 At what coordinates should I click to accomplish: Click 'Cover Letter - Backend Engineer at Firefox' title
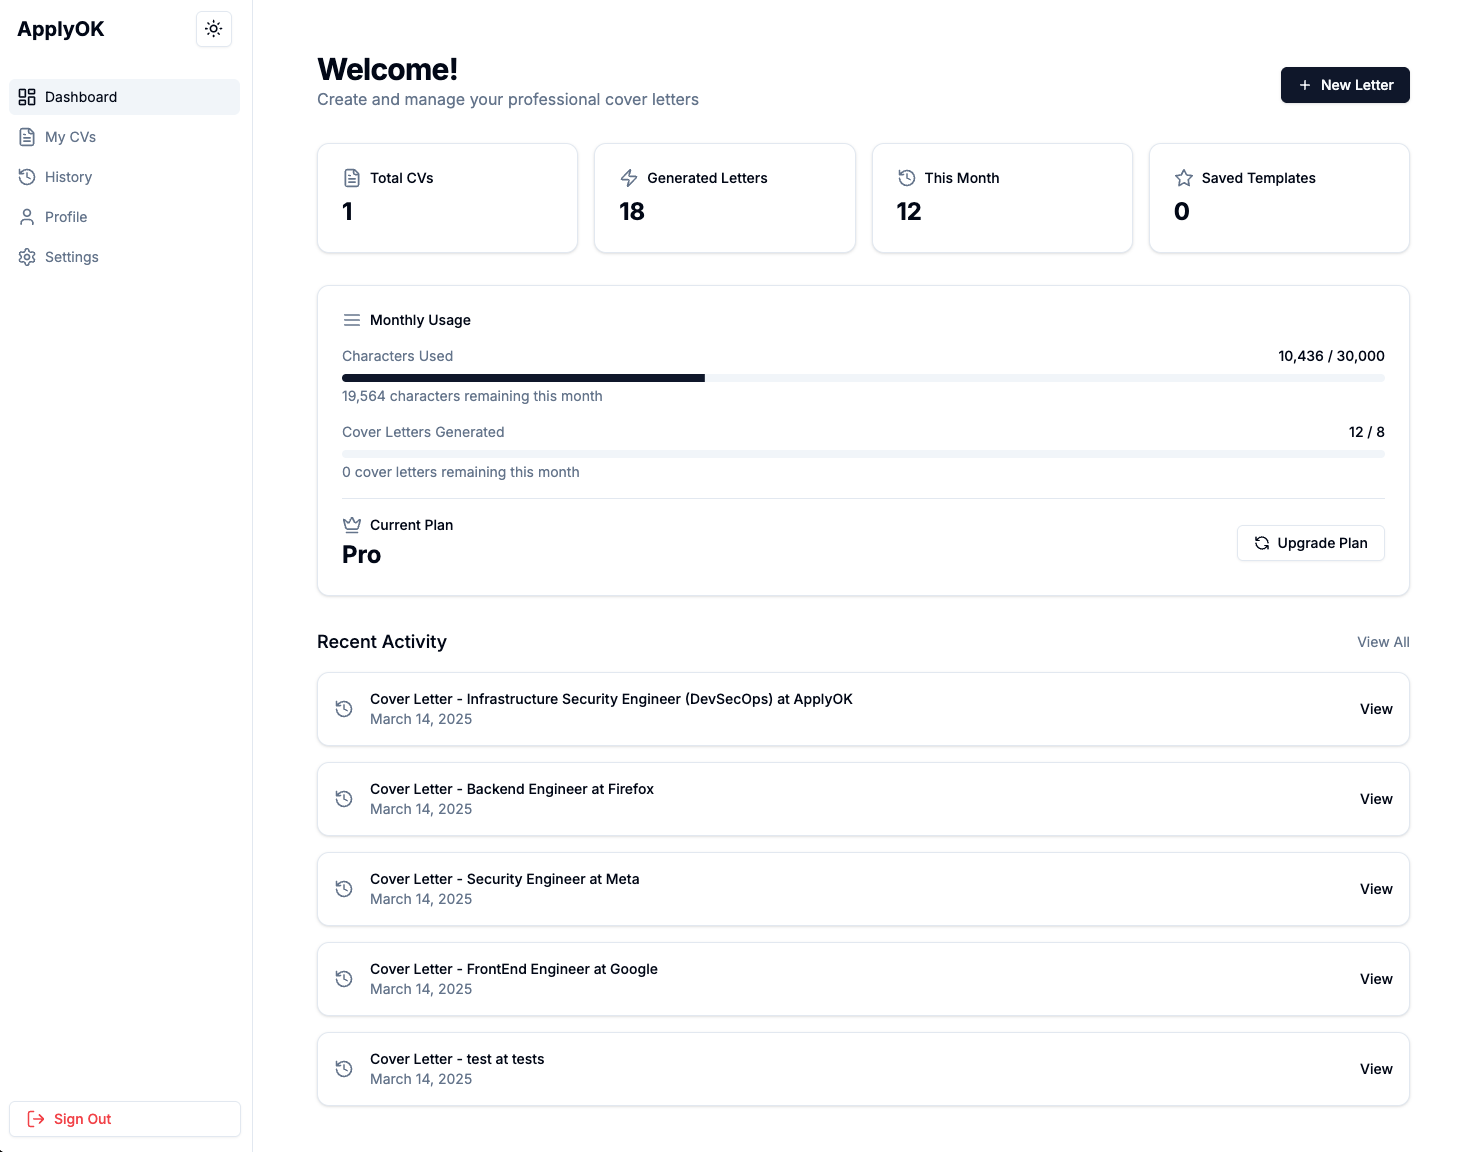pos(512,789)
